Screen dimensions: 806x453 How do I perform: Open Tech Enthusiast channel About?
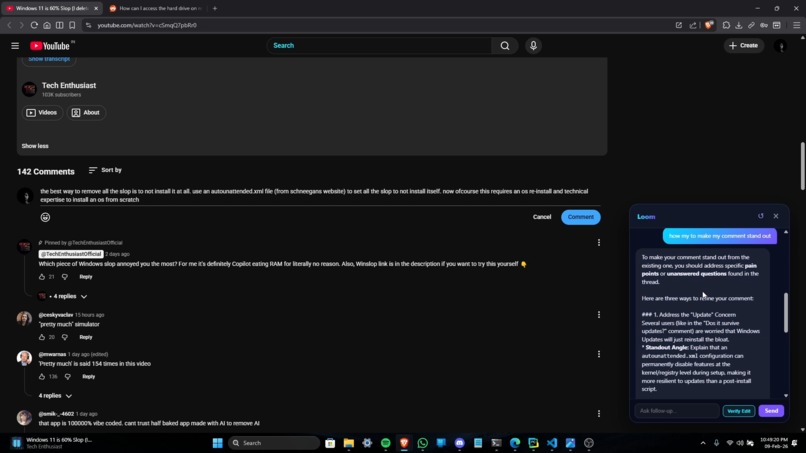click(x=86, y=113)
